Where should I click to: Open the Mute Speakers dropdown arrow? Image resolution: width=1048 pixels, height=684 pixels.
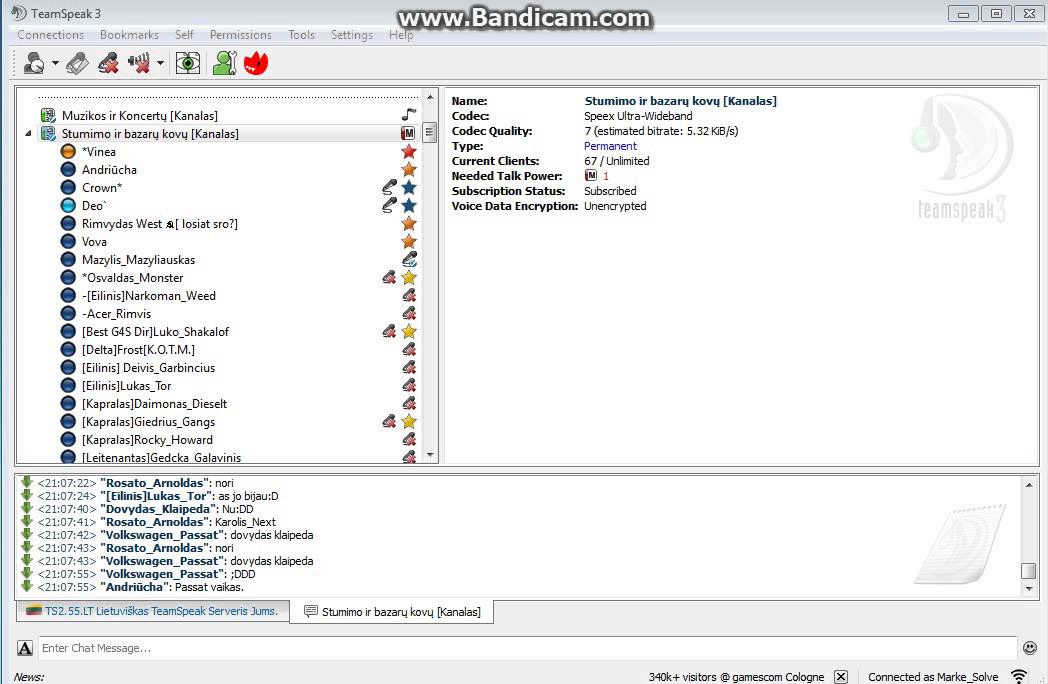click(160, 64)
